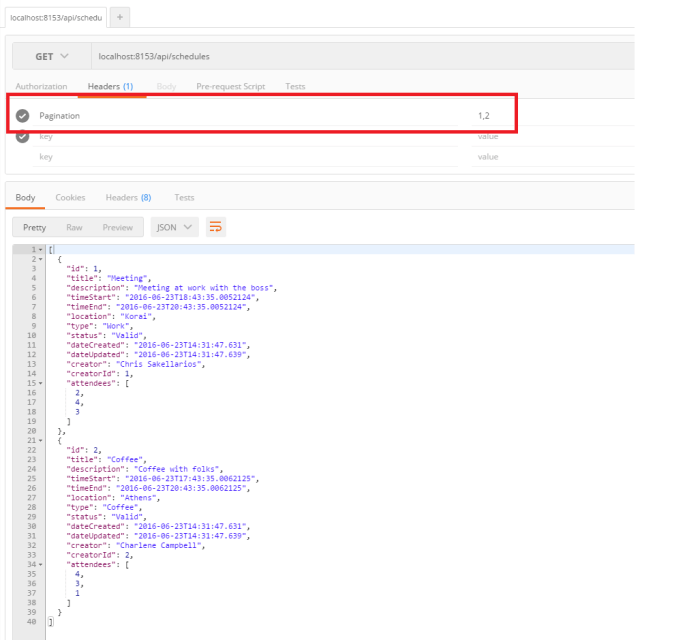Switch to response Body tab
This screenshot has height=640, width=700.
tap(25, 198)
